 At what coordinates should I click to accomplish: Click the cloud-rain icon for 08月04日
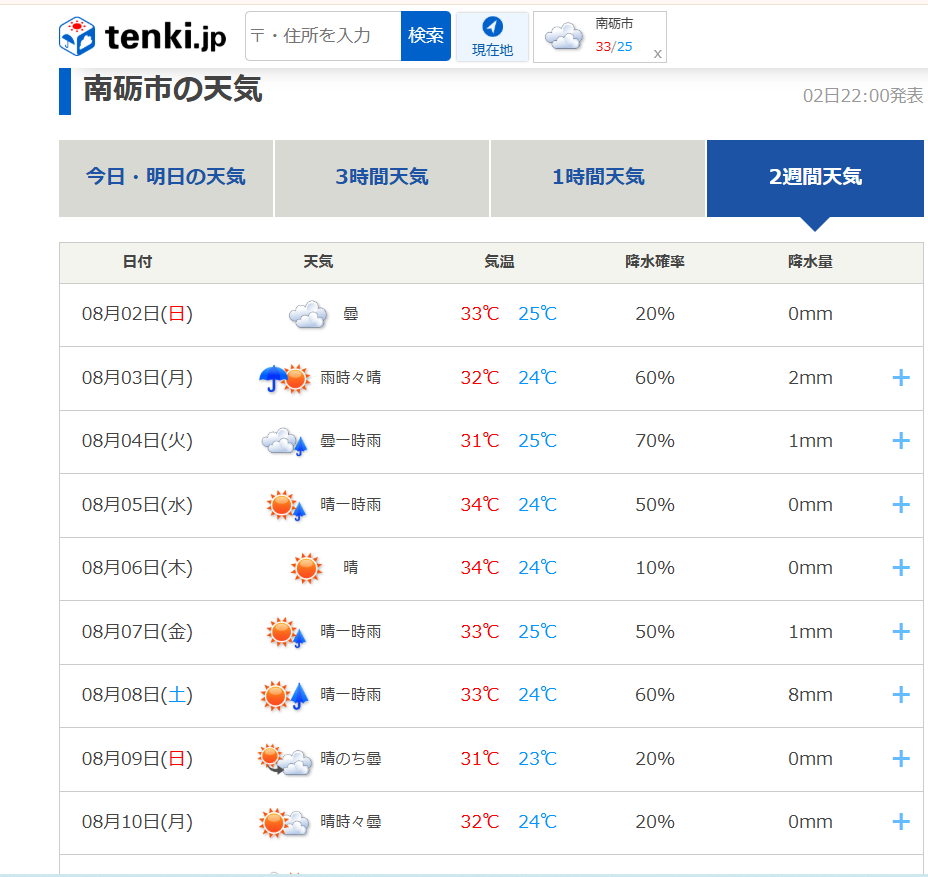click(285, 441)
